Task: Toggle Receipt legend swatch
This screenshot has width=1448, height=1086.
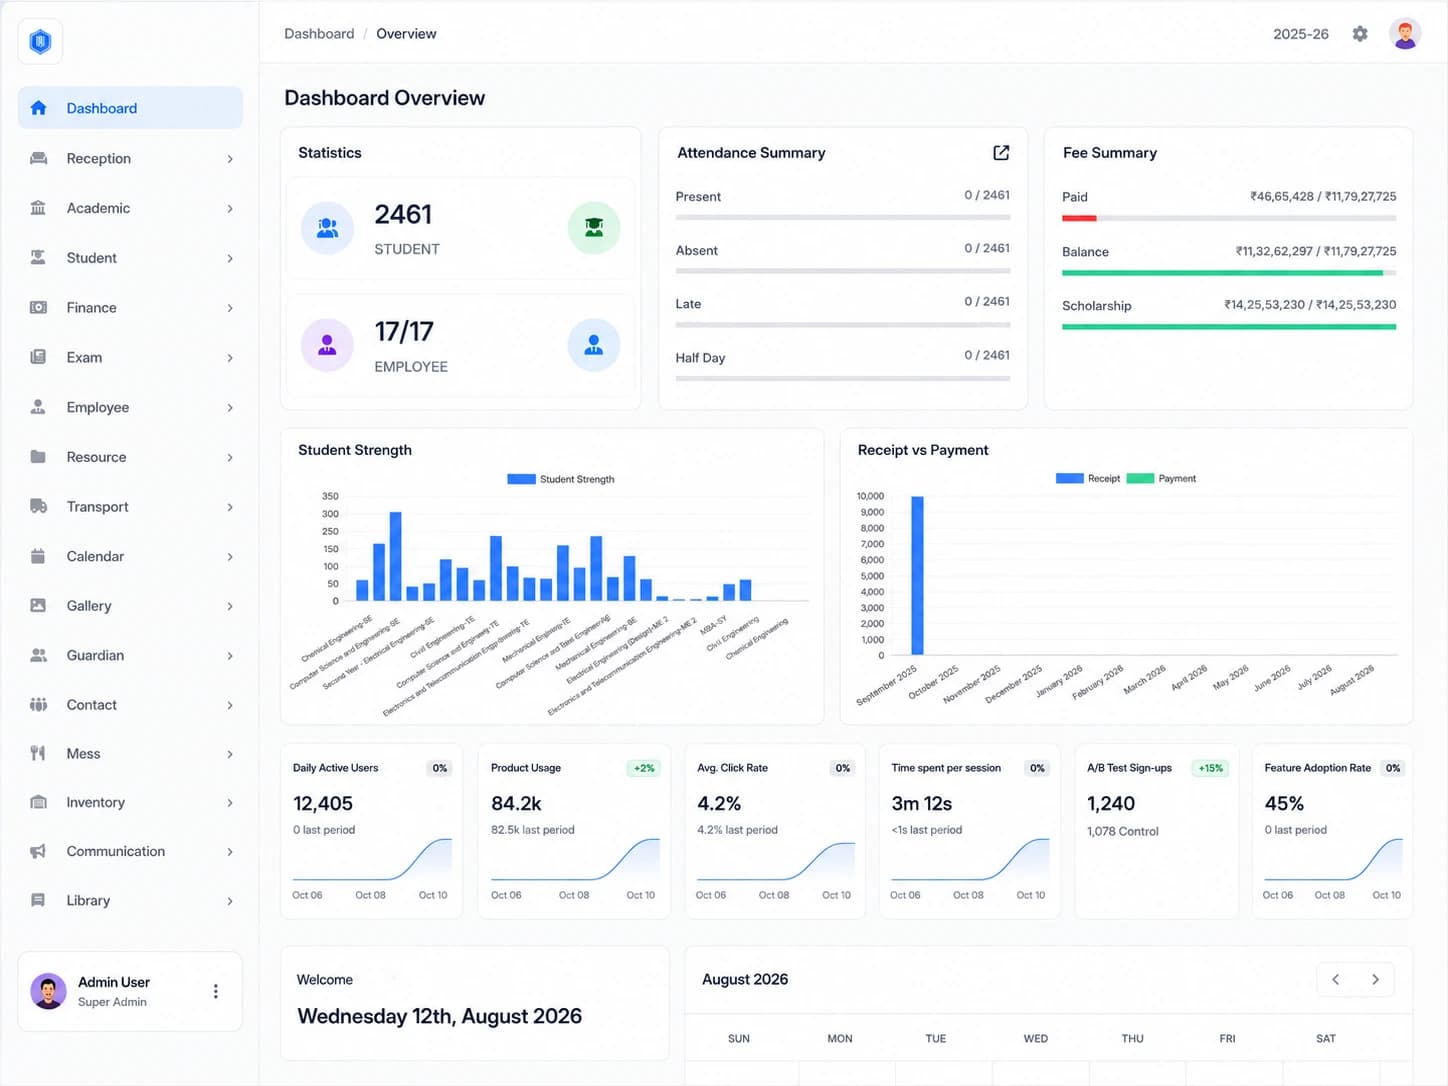Action: pyautogui.click(x=1070, y=478)
